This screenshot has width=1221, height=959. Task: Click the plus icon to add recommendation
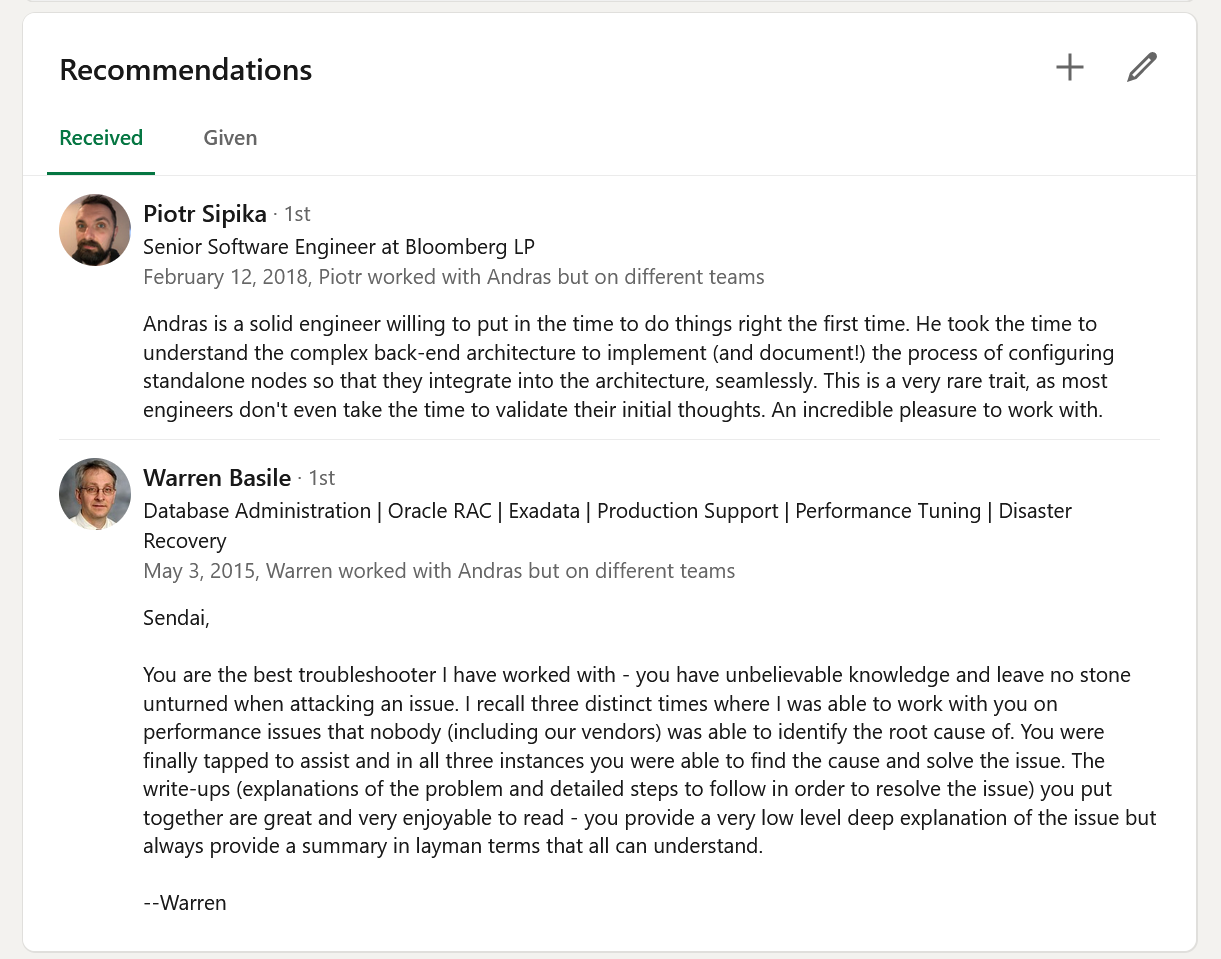1070,68
